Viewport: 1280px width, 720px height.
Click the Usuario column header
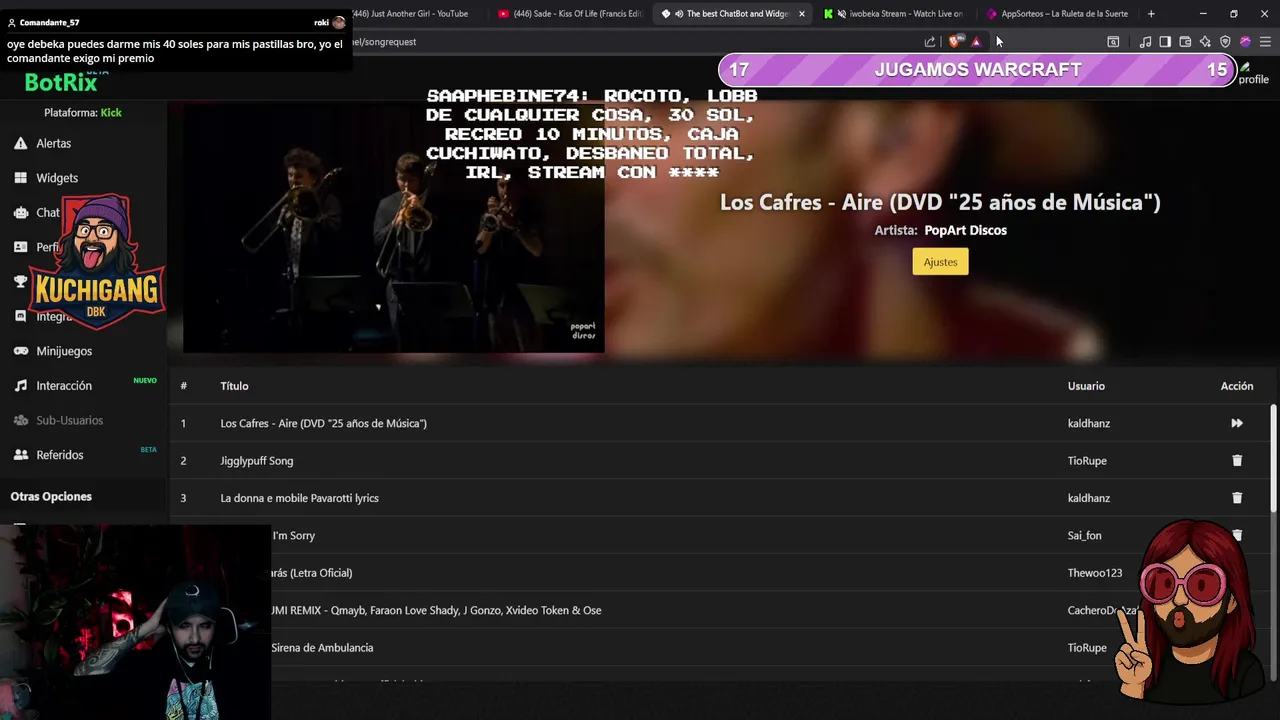1086,386
